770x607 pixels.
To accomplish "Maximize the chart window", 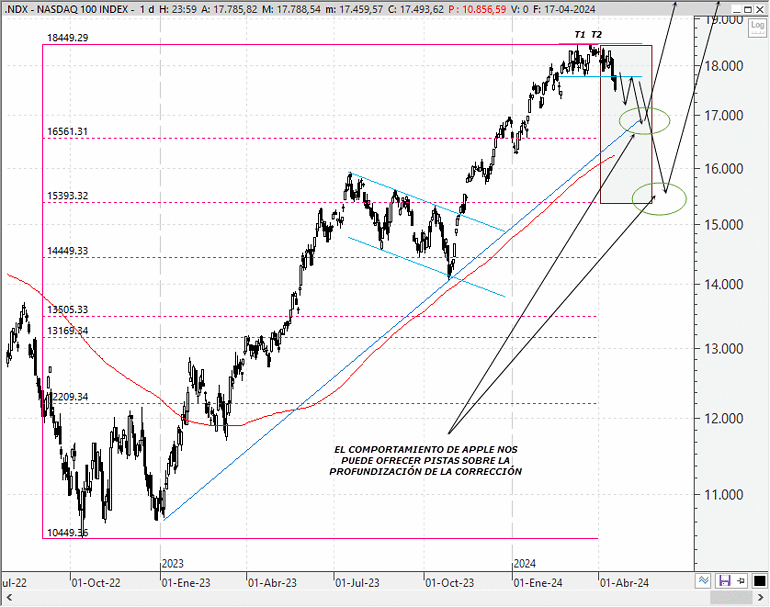I will 747,9.
